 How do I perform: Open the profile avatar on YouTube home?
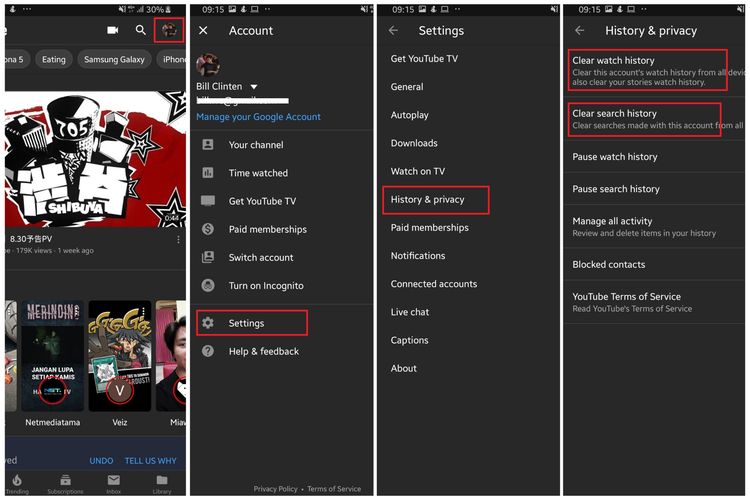(x=169, y=30)
